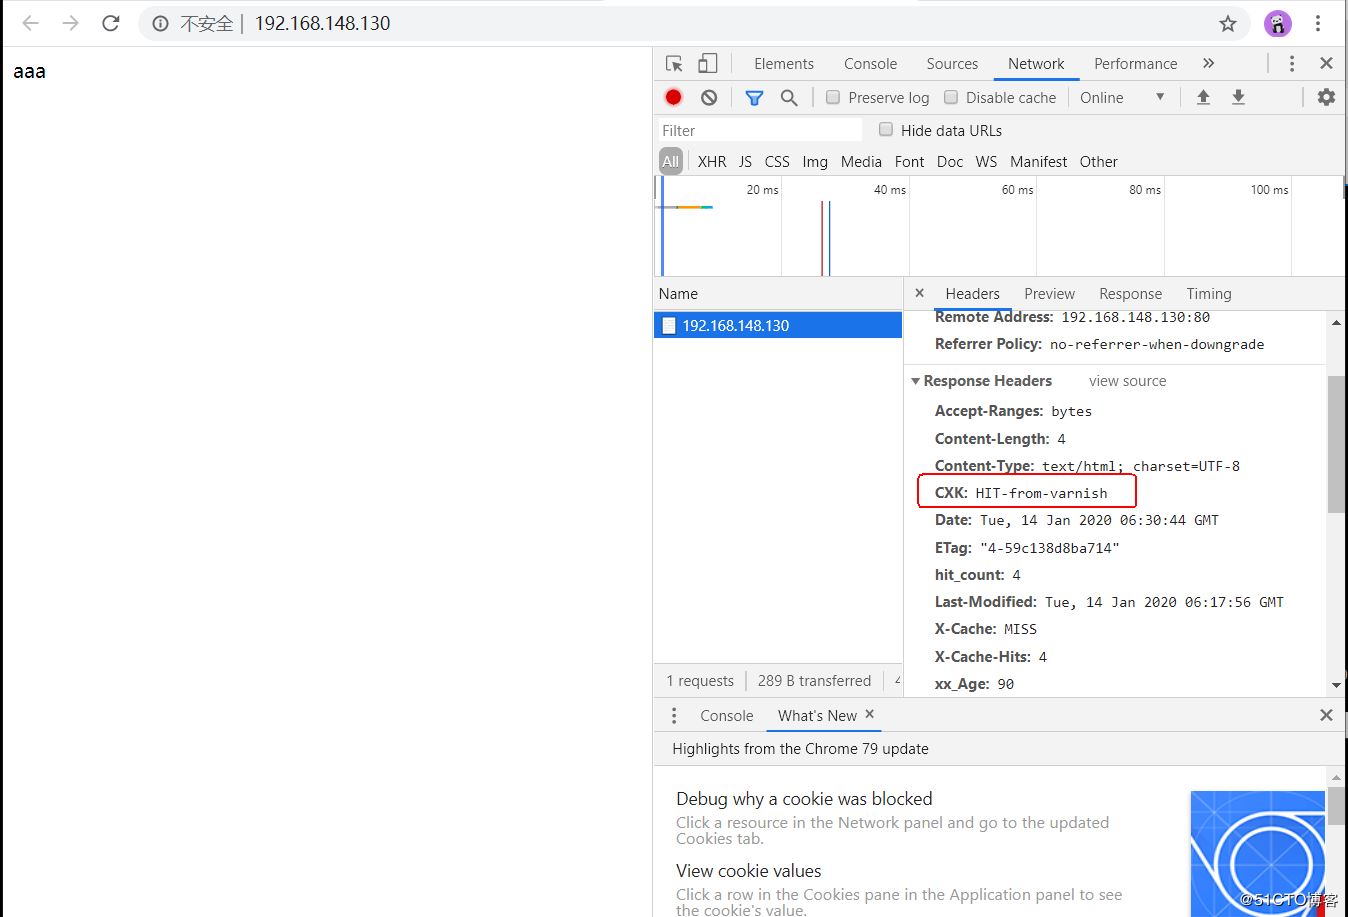This screenshot has width=1348, height=917.
Task: Click the view source link
Action: 1127,381
